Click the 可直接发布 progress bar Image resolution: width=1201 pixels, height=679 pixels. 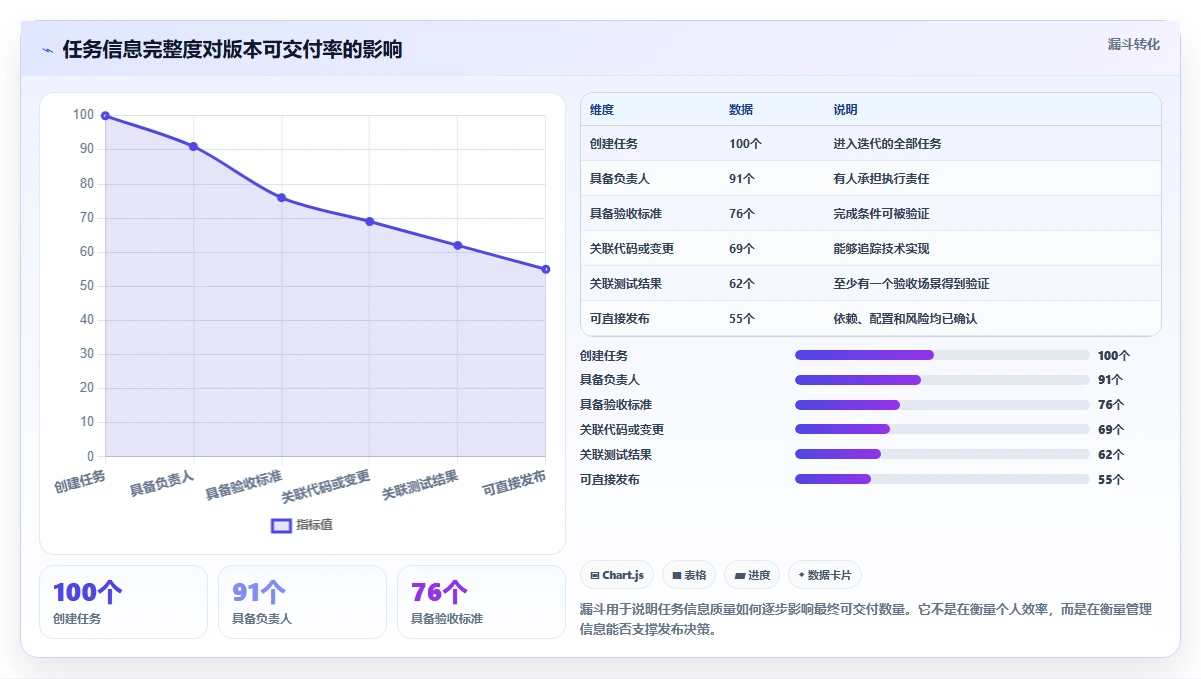point(942,479)
